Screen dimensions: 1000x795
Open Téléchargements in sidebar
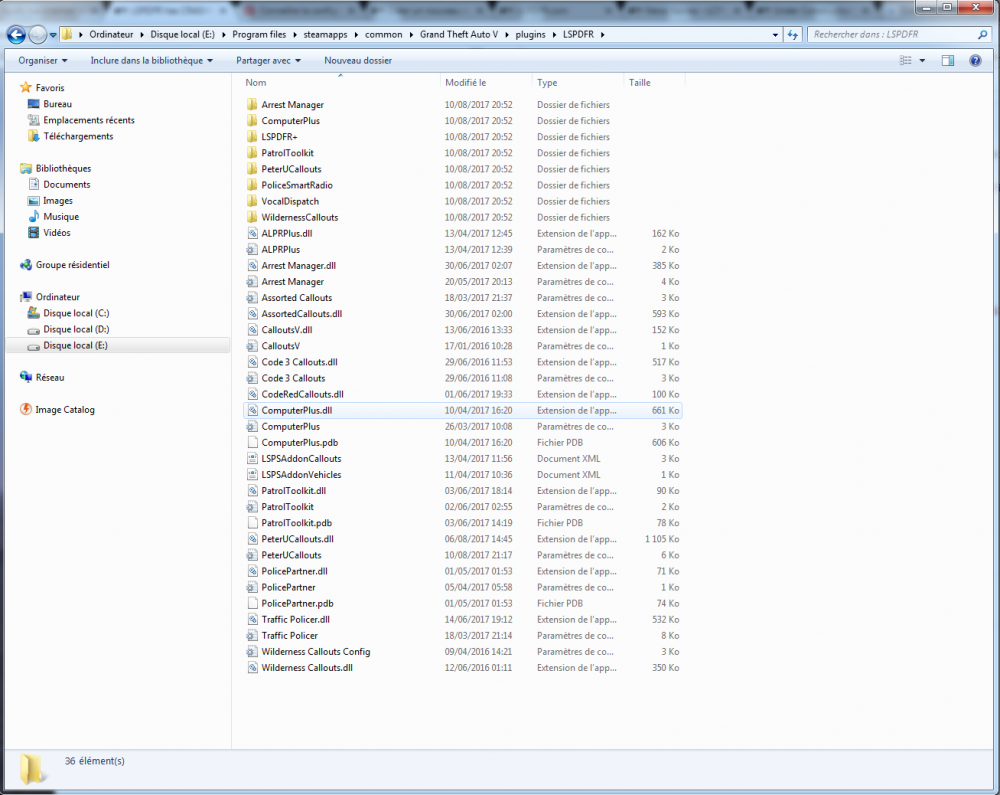pyautogui.click(x=78, y=136)
